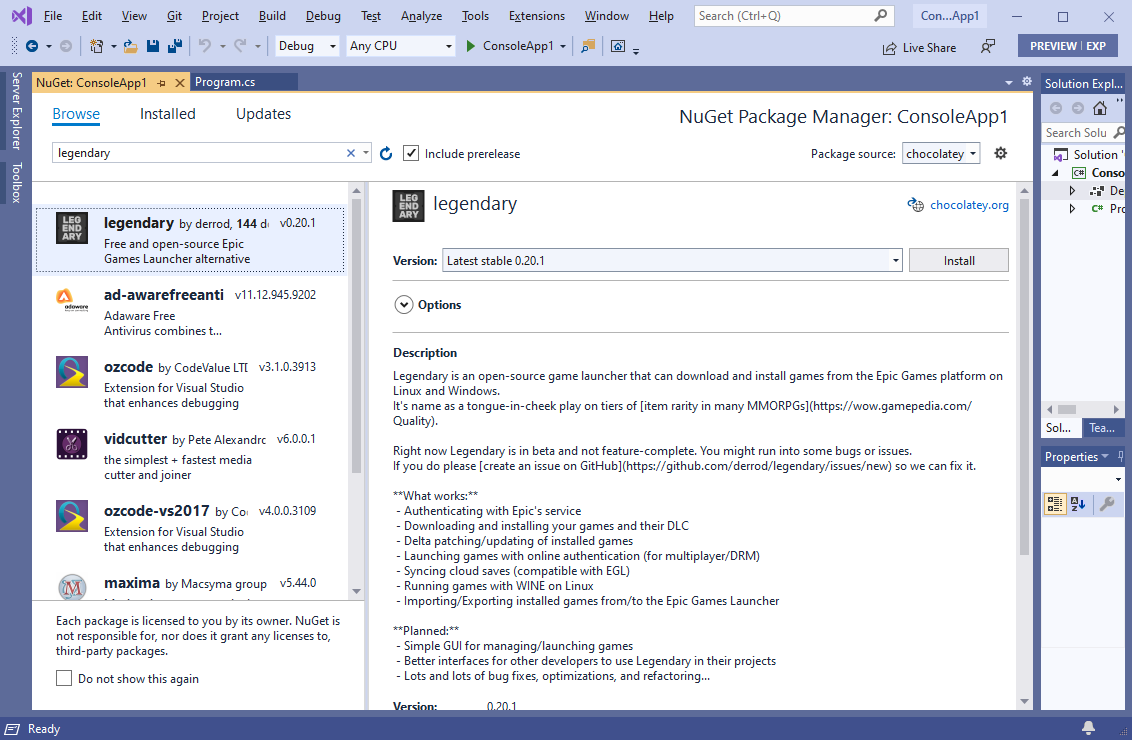
Task: Open the ConsoleApp1 start target dropdown arrow
Action: [x=563, y=46]
